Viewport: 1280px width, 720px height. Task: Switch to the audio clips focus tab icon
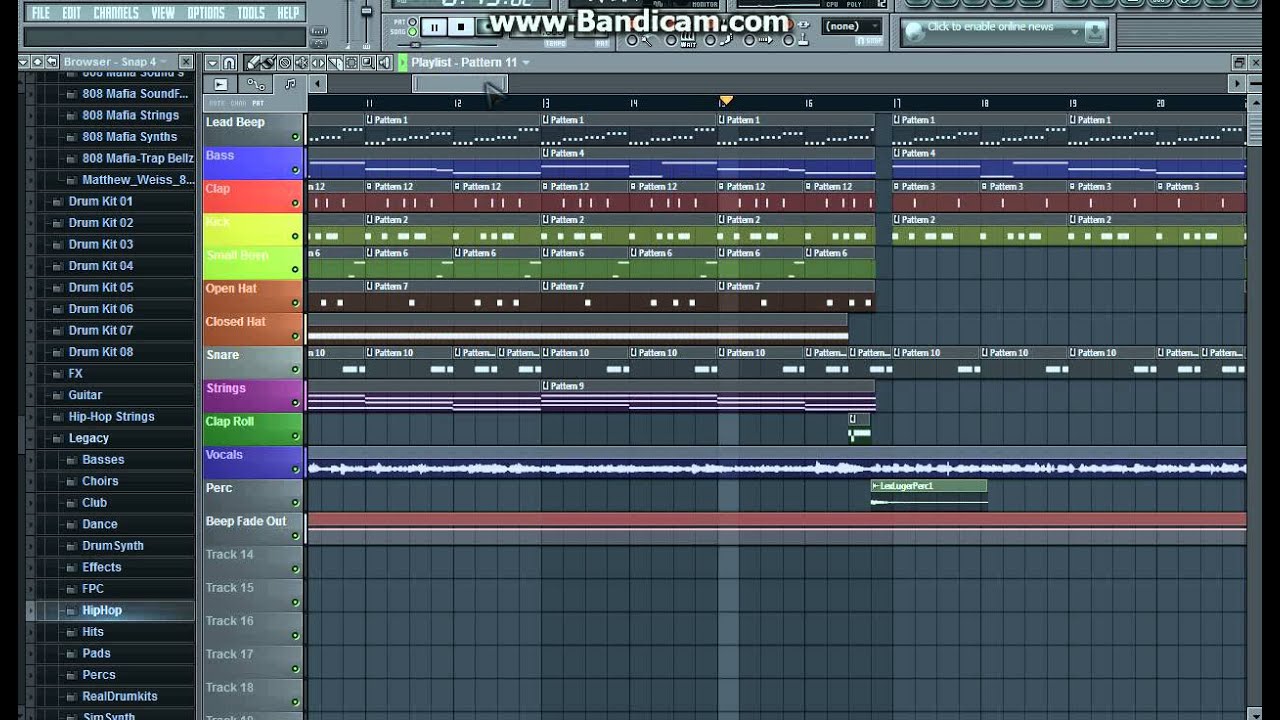[x=221, y=85]
